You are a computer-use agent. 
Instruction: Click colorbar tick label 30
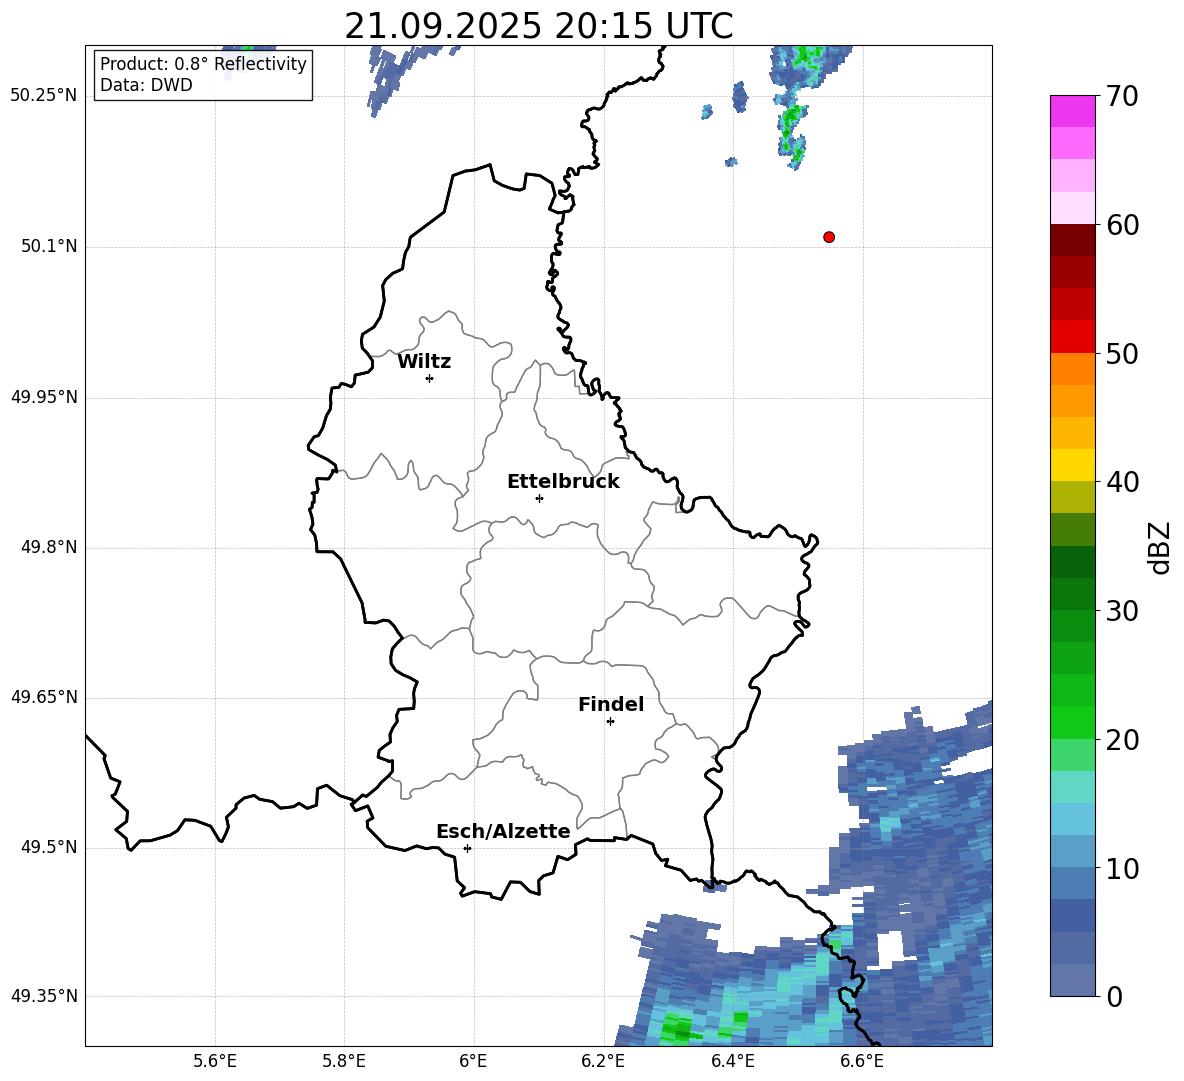pyautogui.click(x=1122, y=611)
